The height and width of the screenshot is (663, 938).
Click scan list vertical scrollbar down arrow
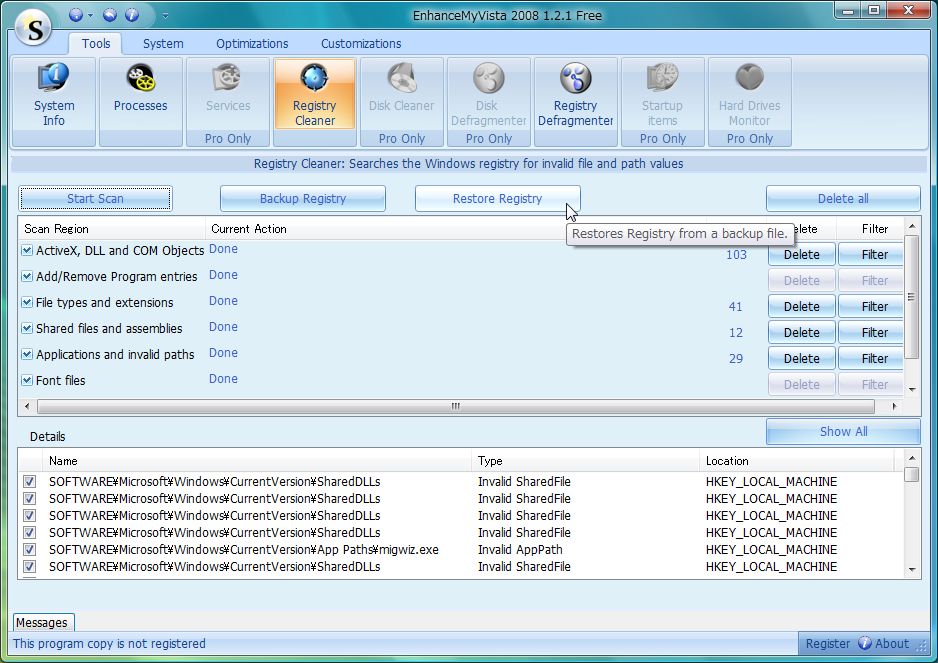click(x=912, y=389)
